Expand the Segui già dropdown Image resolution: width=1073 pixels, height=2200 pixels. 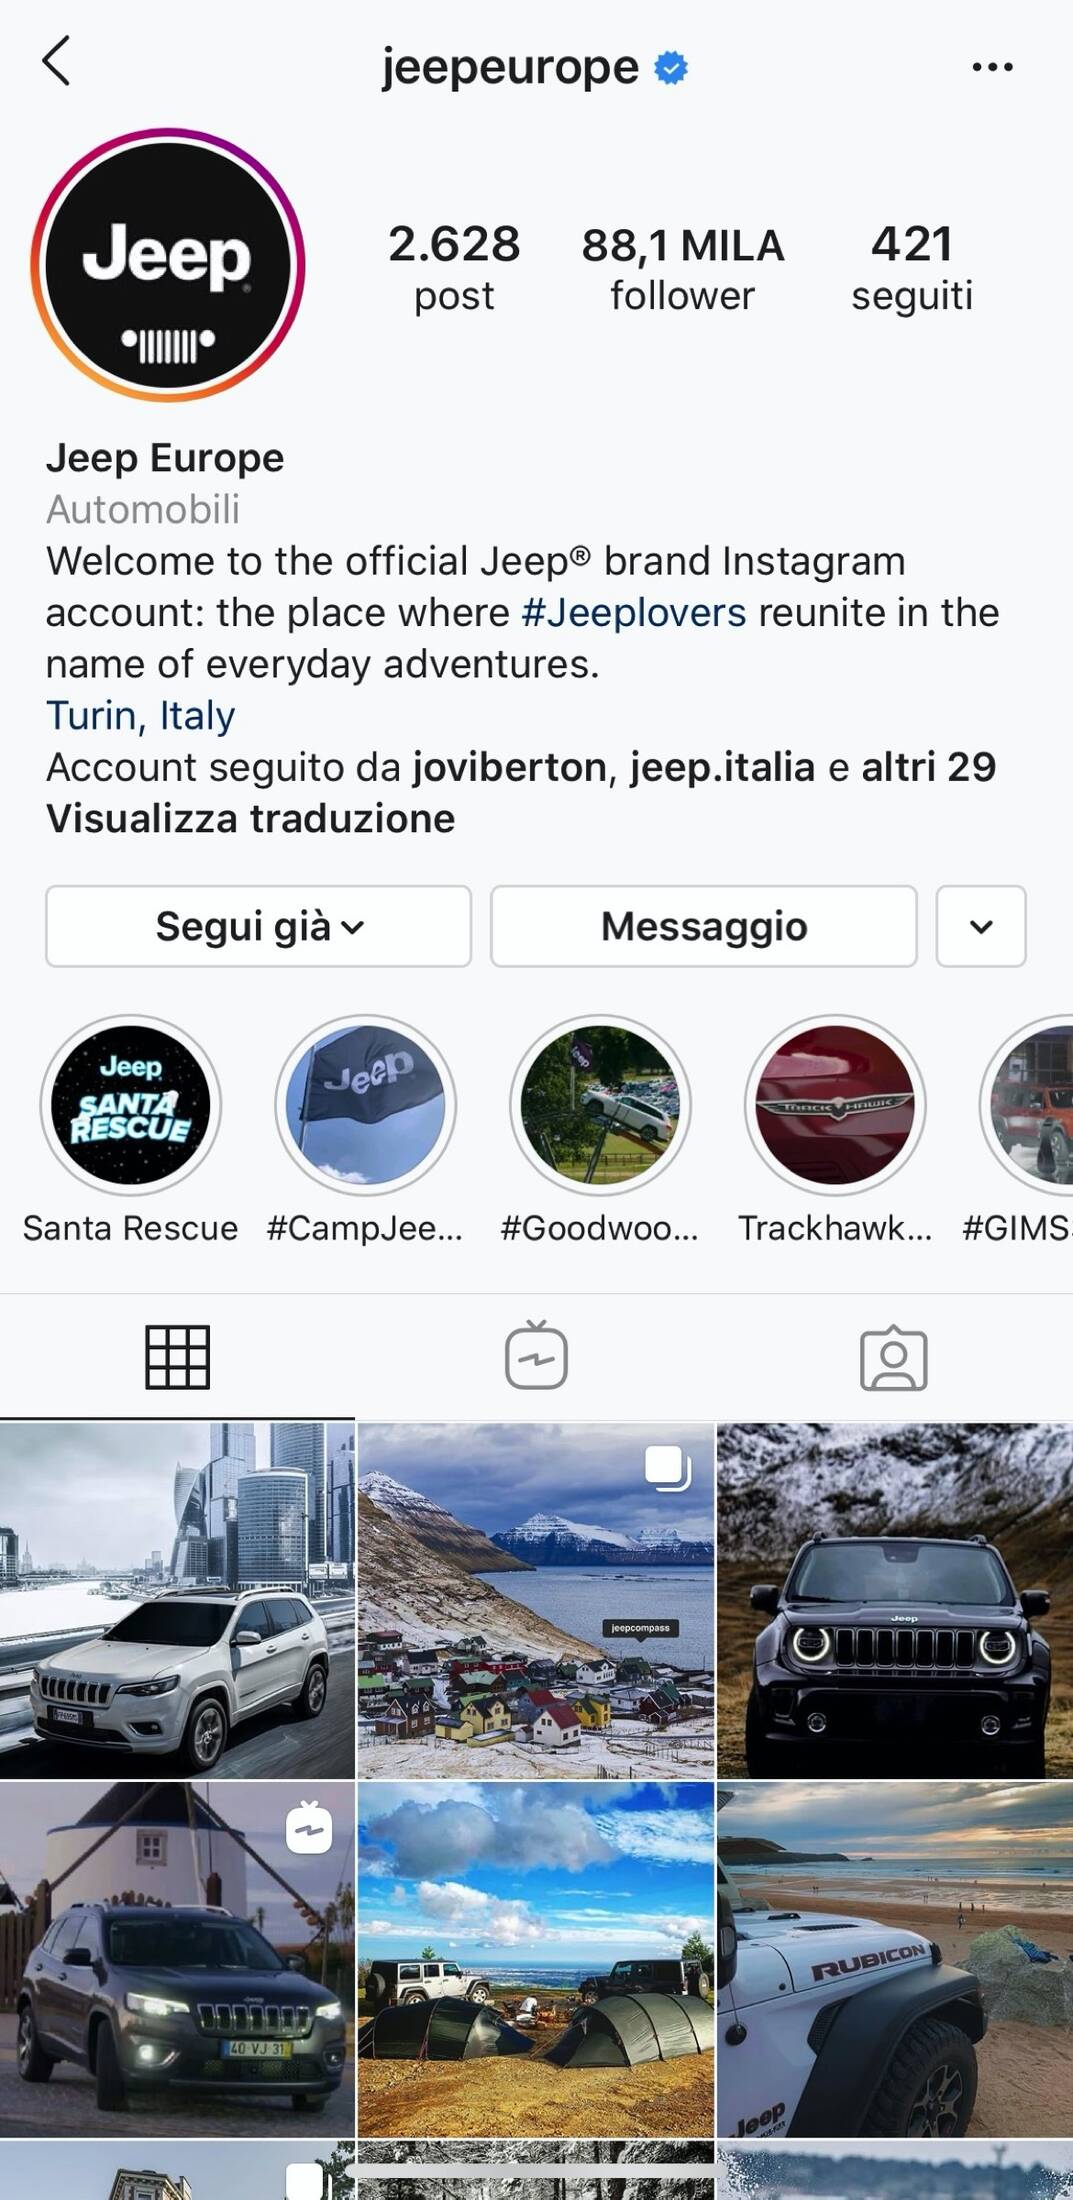pos(258,926)
